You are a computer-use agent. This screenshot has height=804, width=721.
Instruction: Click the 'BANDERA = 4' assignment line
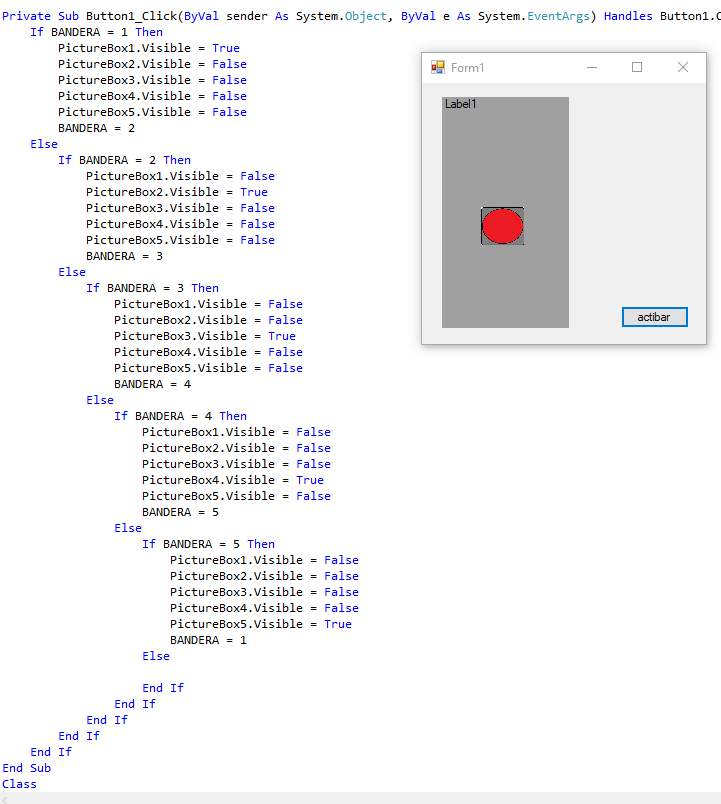click(x=152, y=384)
